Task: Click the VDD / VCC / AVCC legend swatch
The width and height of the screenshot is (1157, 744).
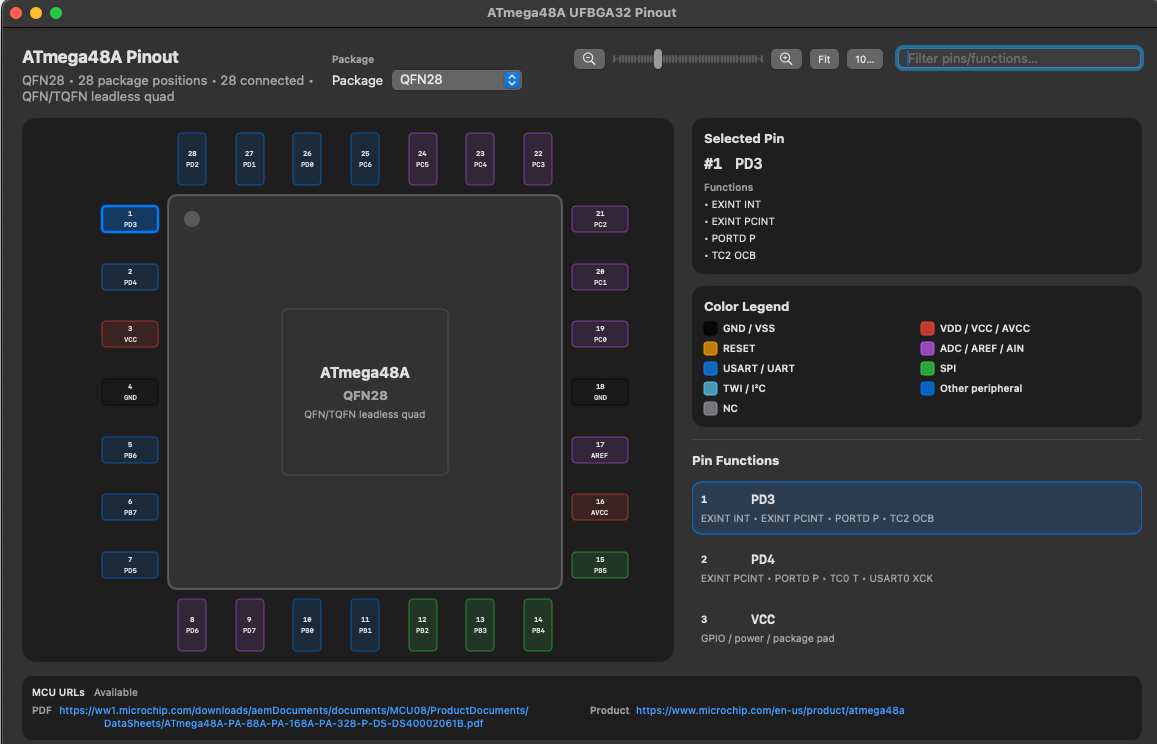Action: tap(927, 328)
